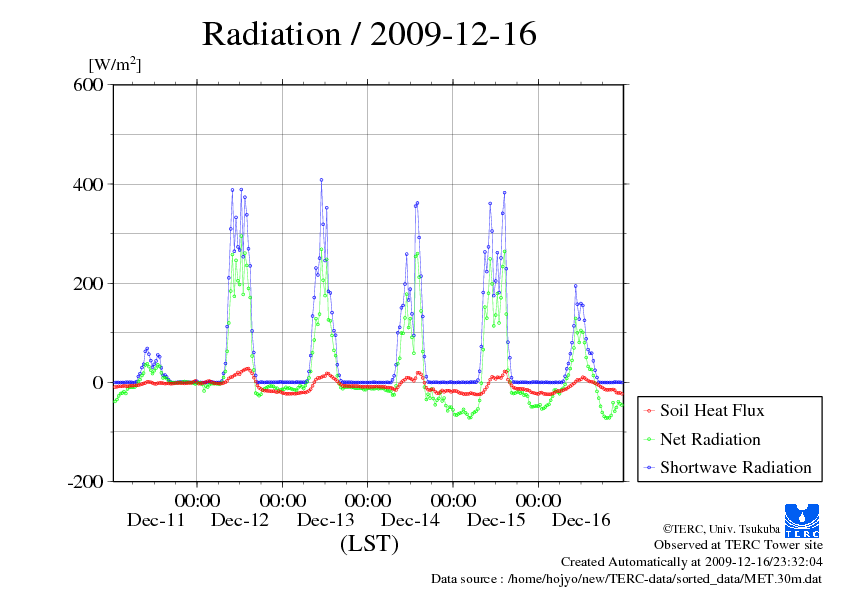Click the 400 y-axis tick label
Viewport: 842px width, 595px height.
[x=89, y=184]
